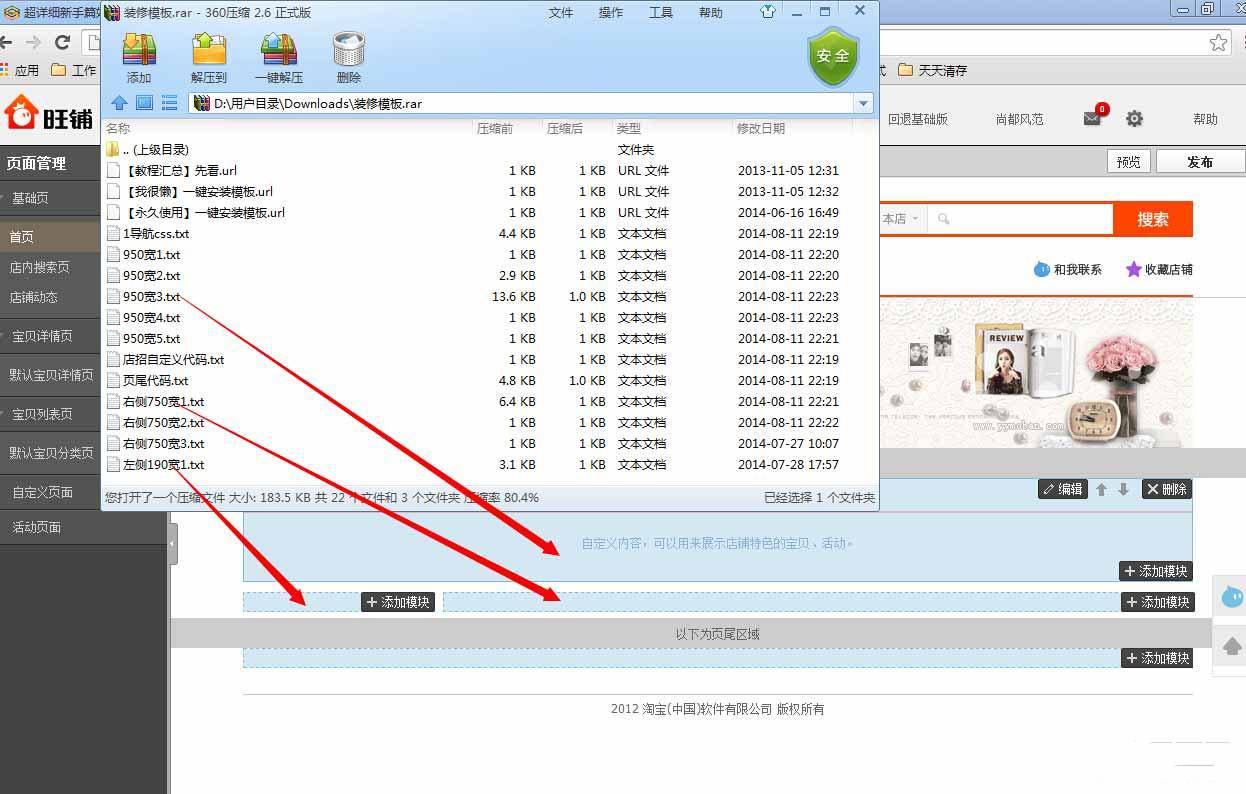Screen dimensions: 1246x794
Task: Open the 工具 menu
Action: [661, 13]
